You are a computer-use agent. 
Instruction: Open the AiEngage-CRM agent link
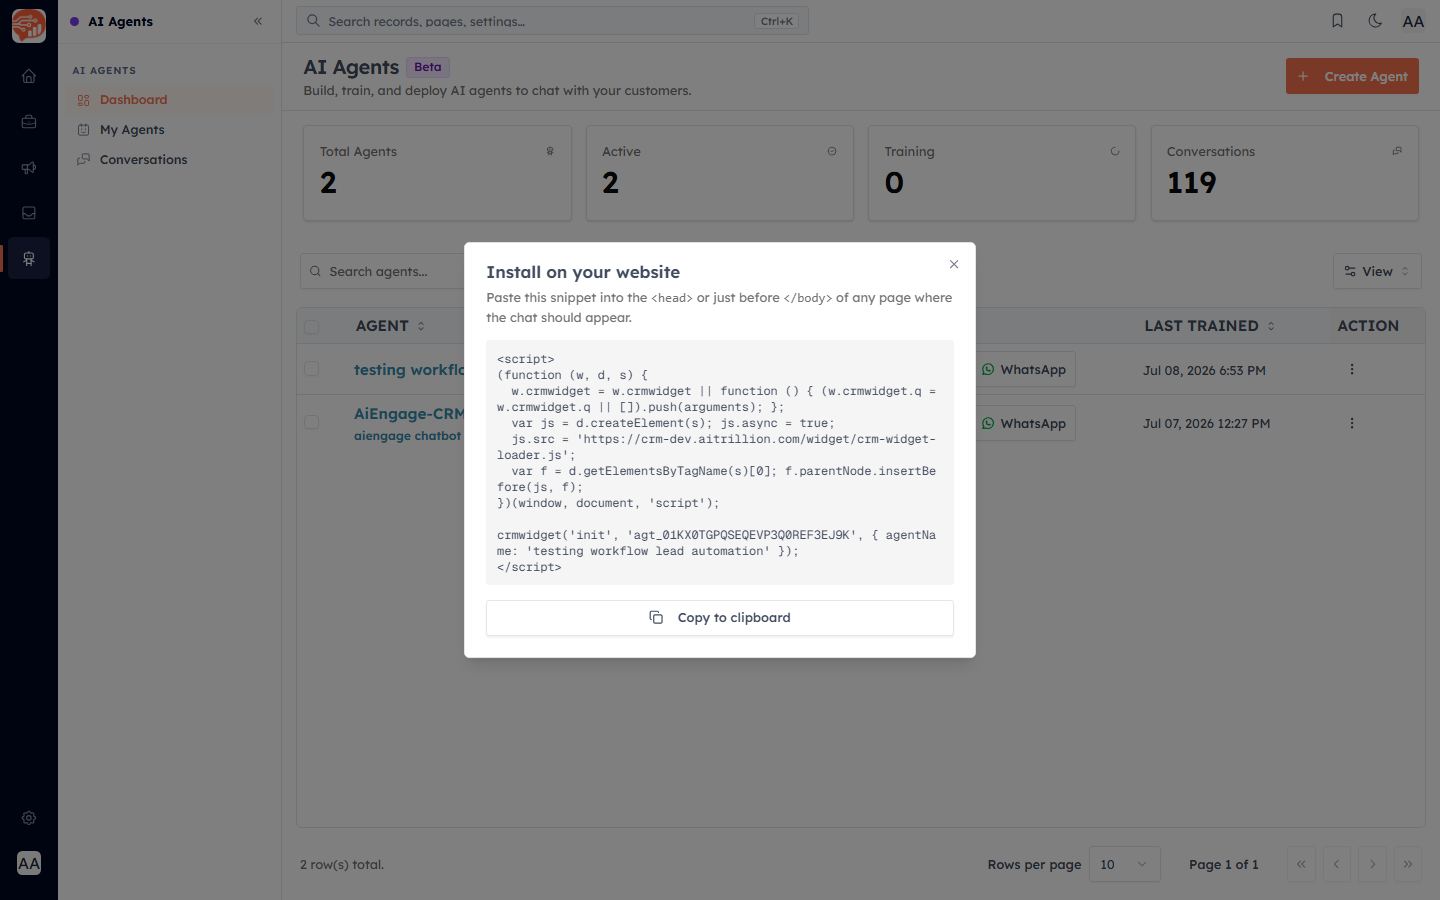[409, 414]
